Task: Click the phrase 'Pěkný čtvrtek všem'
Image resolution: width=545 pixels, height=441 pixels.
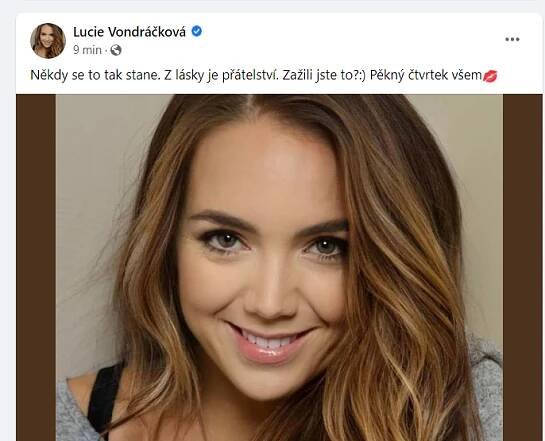Action: 426,75
